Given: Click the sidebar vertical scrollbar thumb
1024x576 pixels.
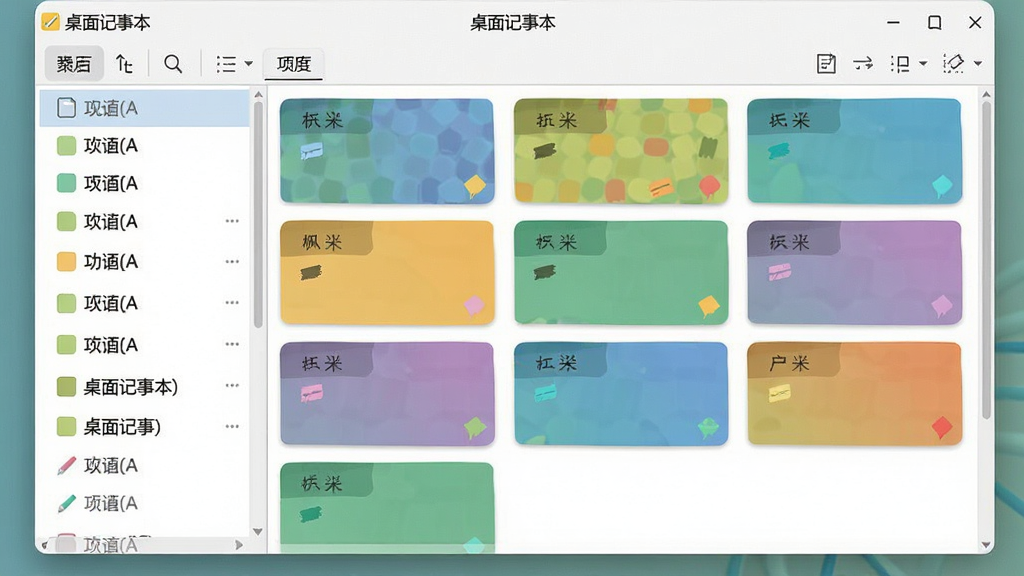Looking at the screenshot, I should 258,214.
